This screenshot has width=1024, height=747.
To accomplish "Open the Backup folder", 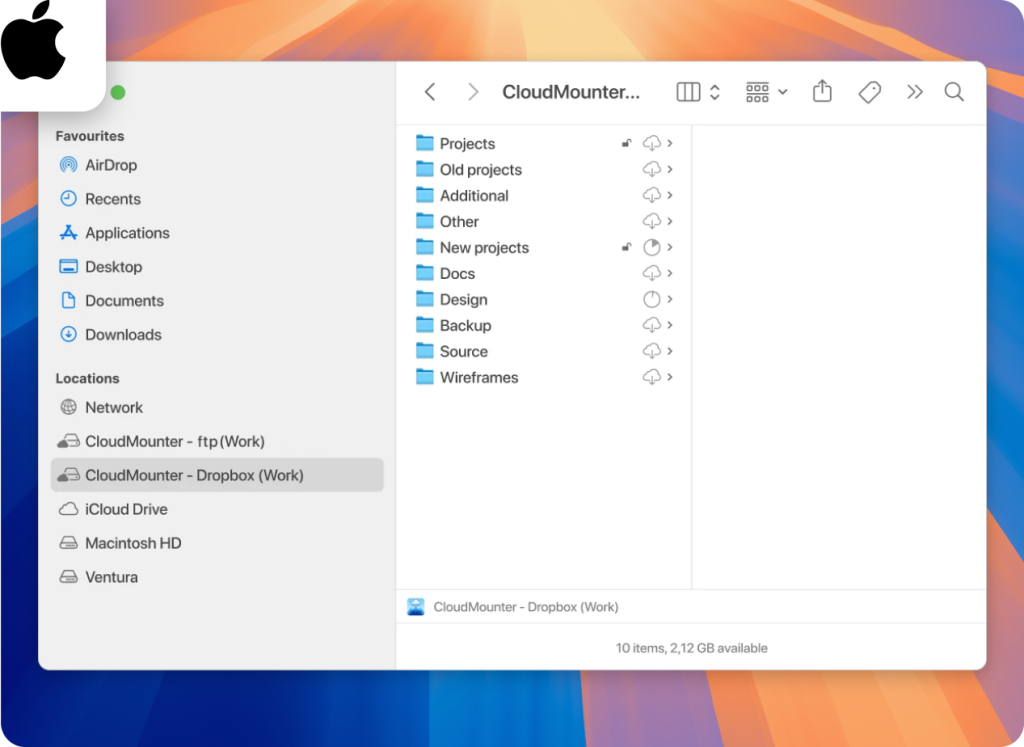I will click(x=465, y=326).
